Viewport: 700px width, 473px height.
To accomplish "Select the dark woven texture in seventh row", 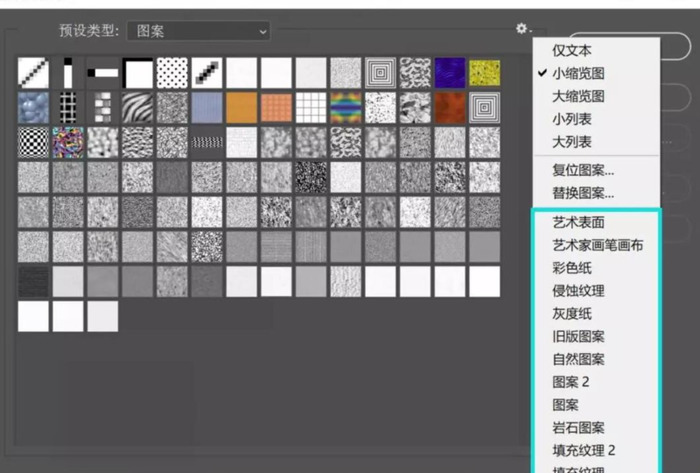I will point(33,282).
